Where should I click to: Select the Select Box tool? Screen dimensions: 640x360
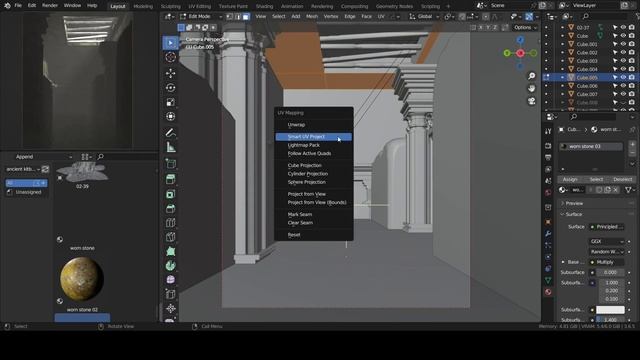click(171, 43)
